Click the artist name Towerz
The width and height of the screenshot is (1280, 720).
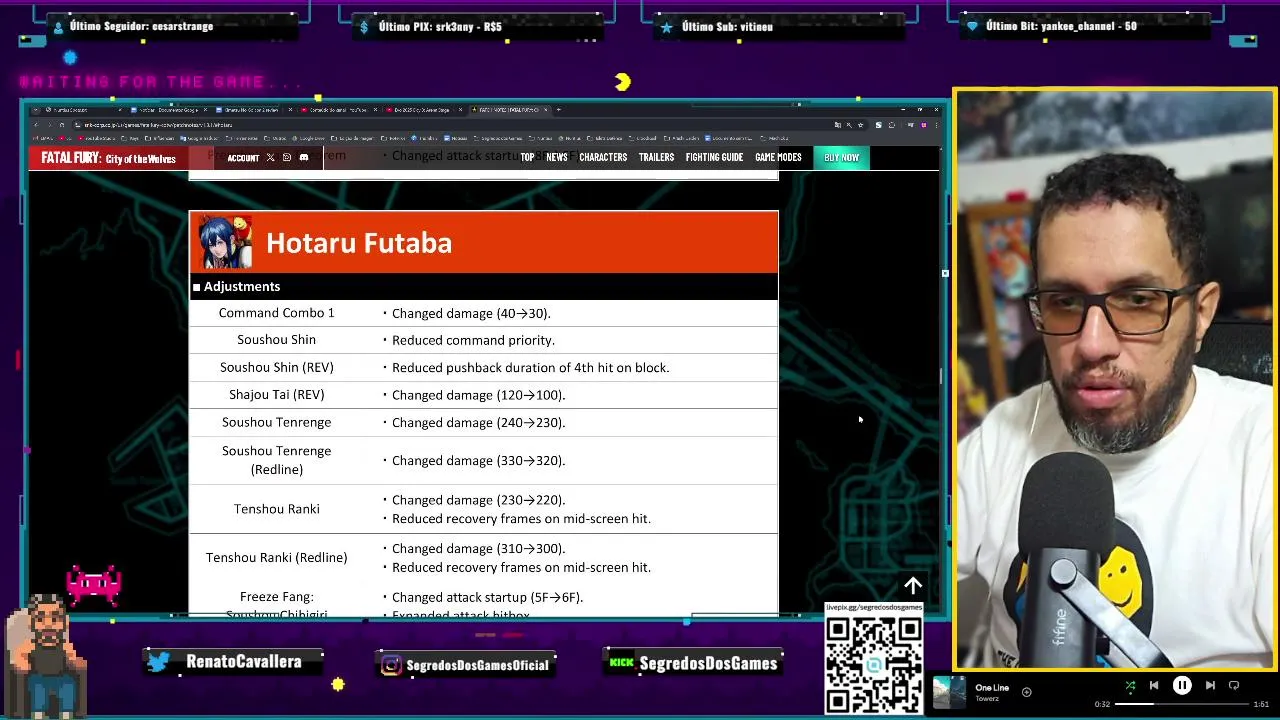click(986, 699)
